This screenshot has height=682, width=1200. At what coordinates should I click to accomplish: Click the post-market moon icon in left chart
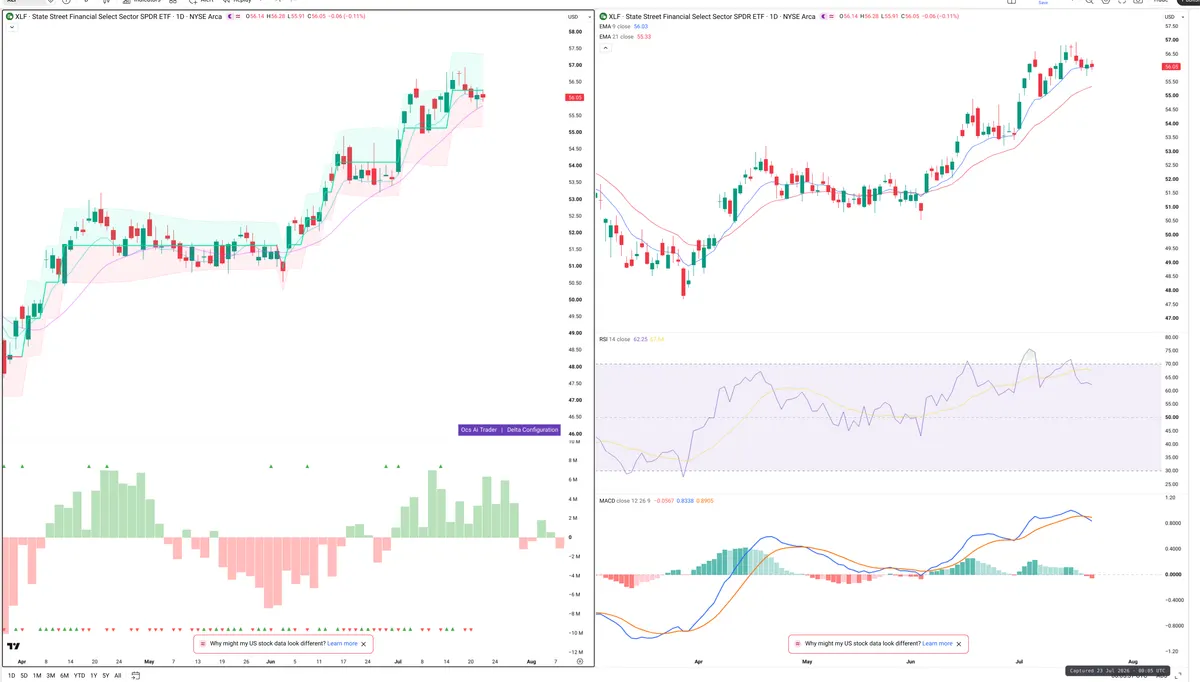[x=231, y=17]
